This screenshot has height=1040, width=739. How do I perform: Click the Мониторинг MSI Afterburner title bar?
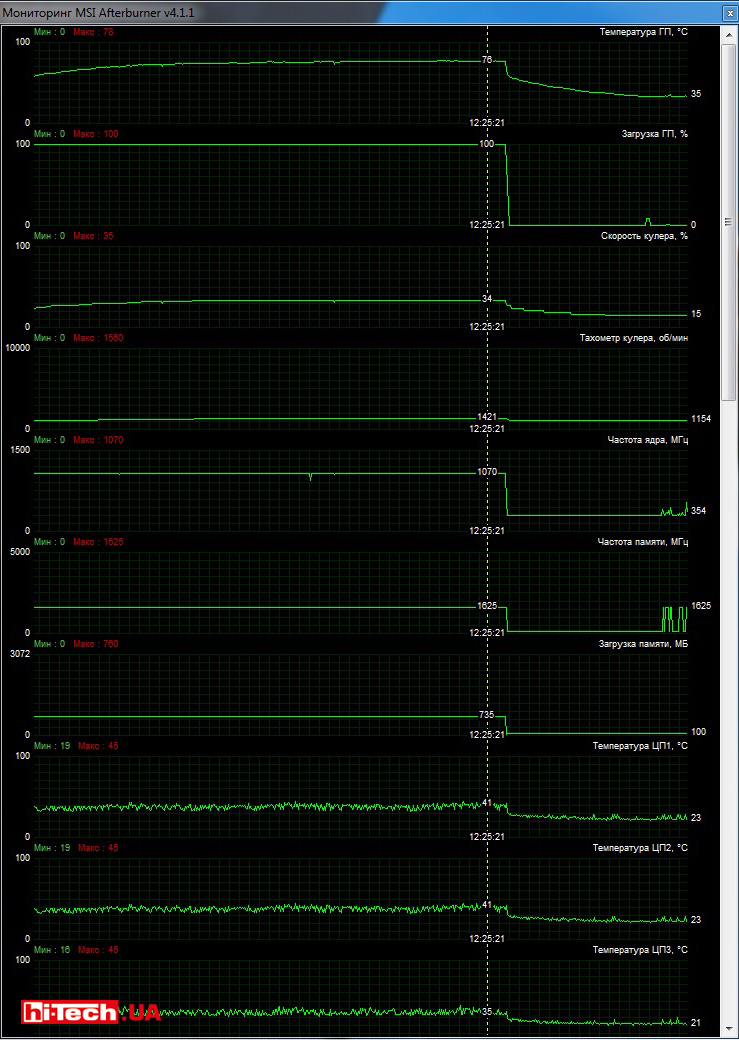300,10
